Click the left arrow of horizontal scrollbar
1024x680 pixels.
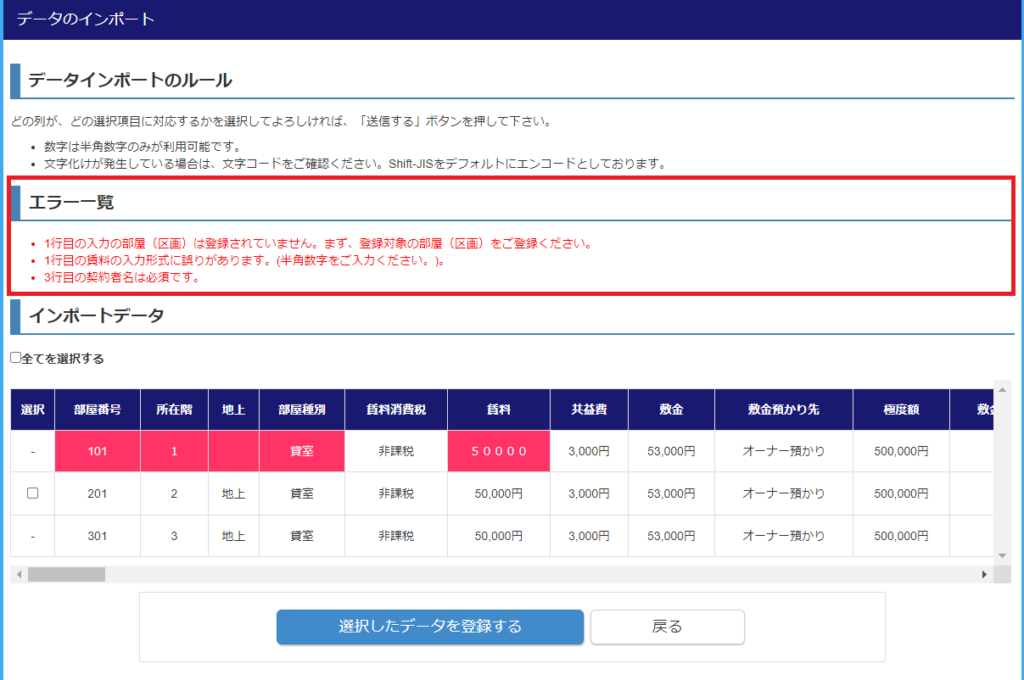[x=18, y=574]
